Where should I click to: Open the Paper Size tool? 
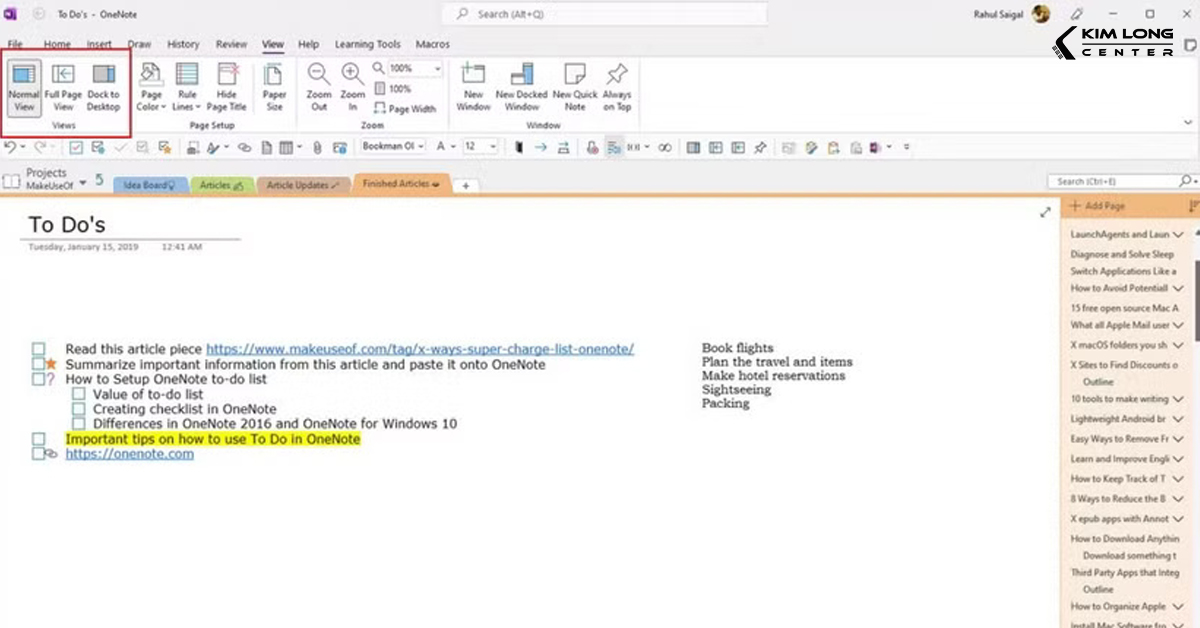[x=275, y=87]
